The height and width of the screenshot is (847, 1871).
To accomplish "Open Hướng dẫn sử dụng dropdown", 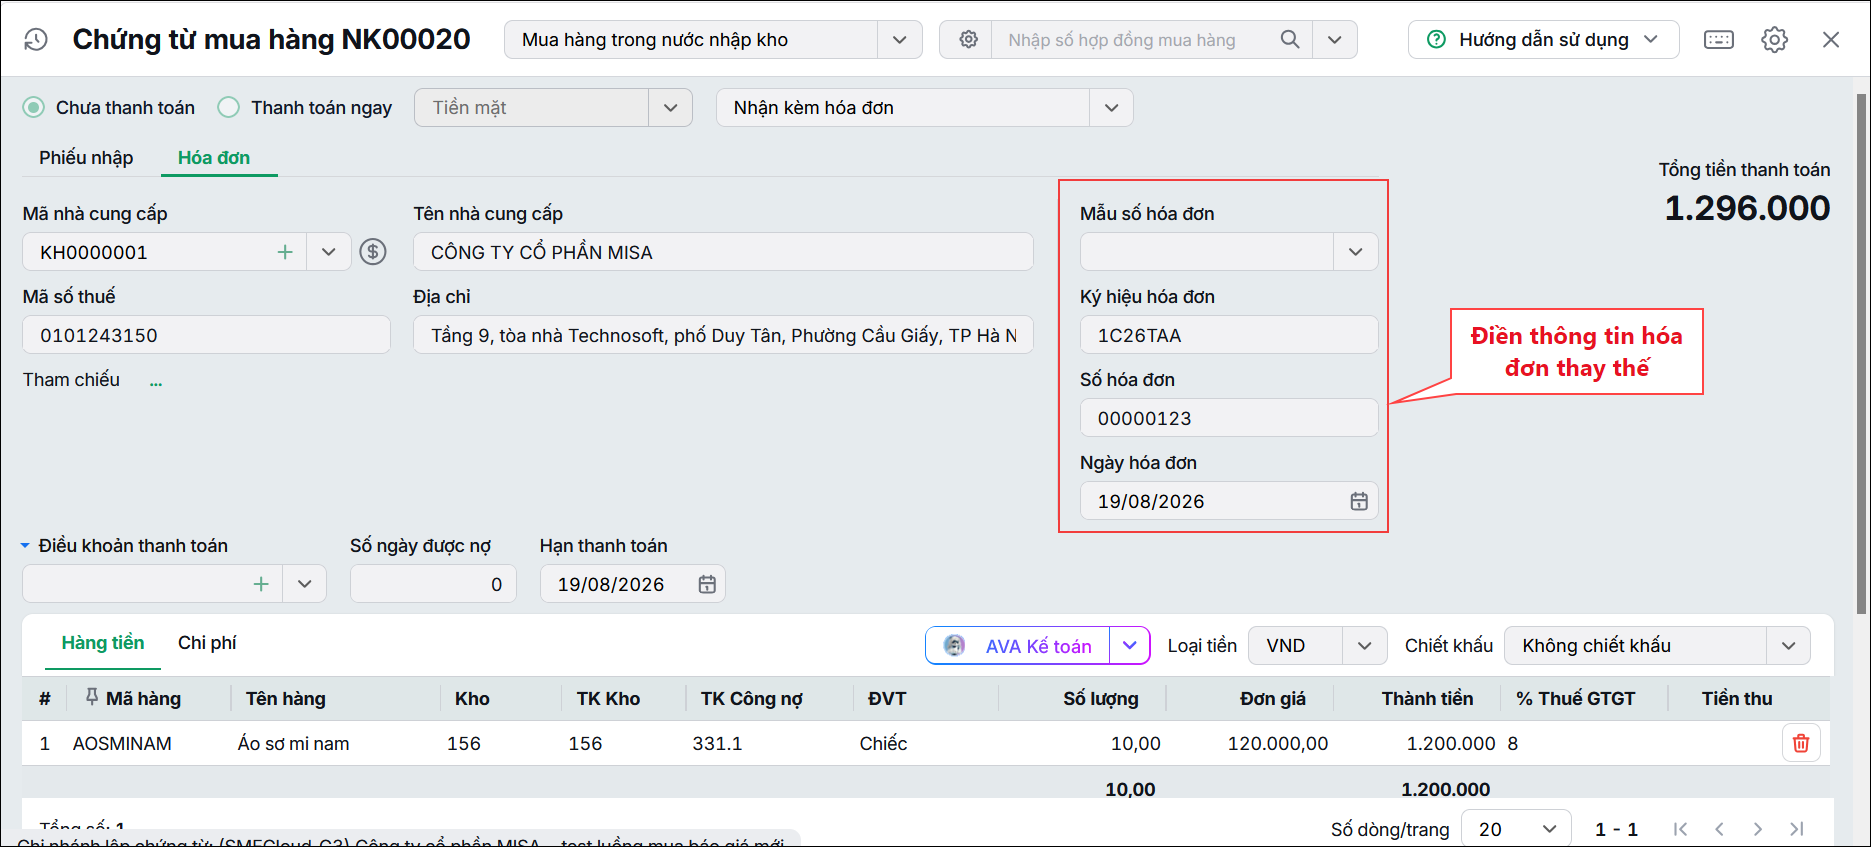I will click(x=1544, y=40).
